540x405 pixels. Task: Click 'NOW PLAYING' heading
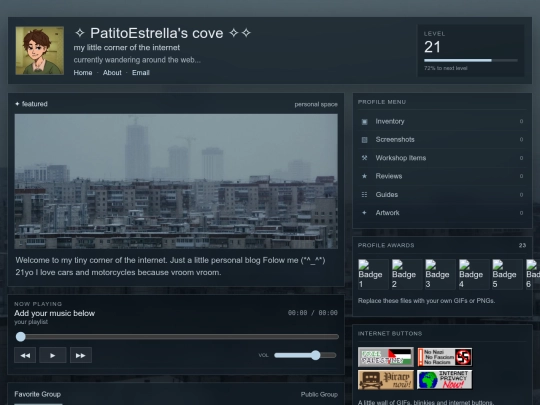[x=38, y=304]
